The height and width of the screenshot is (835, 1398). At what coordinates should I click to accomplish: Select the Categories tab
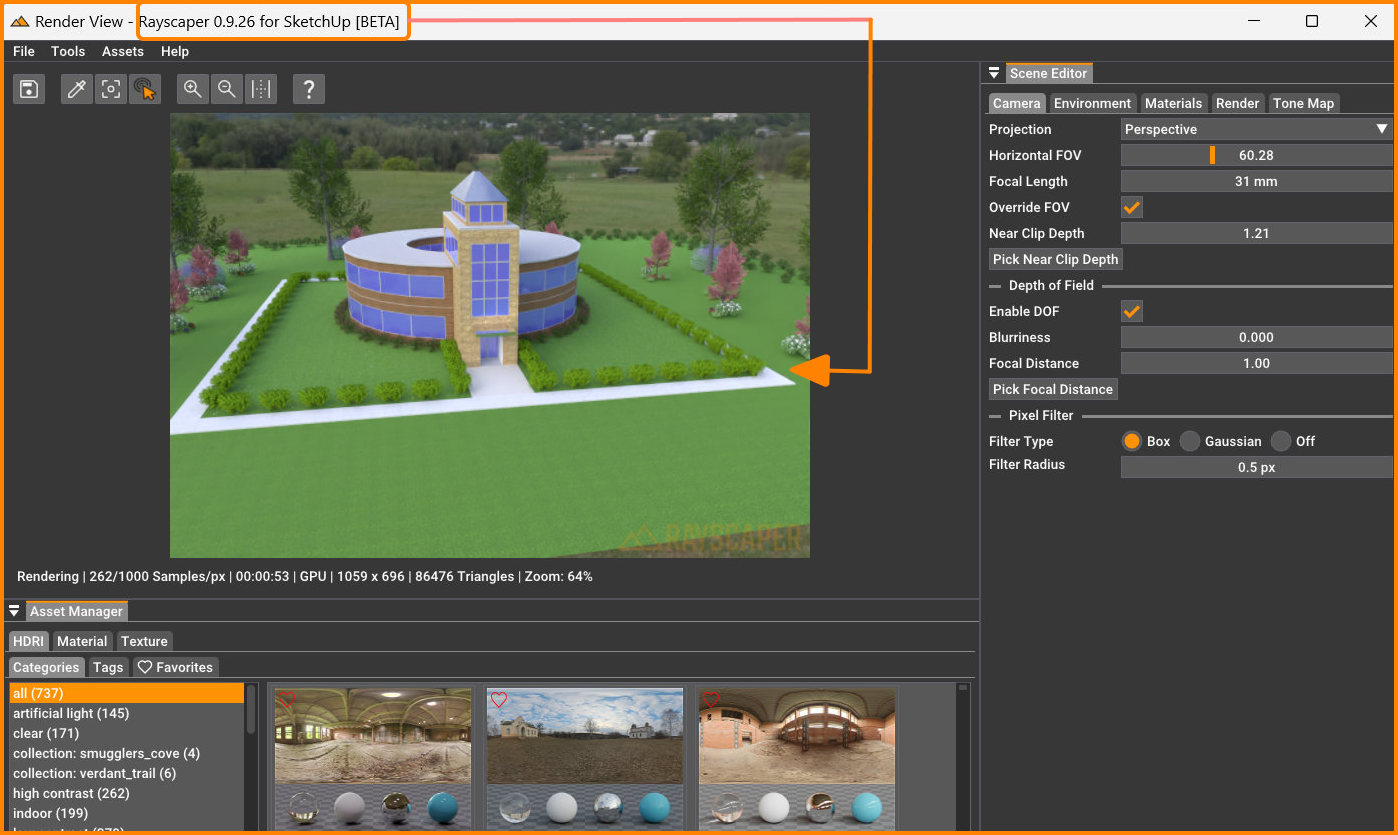[x=46, y=667]
